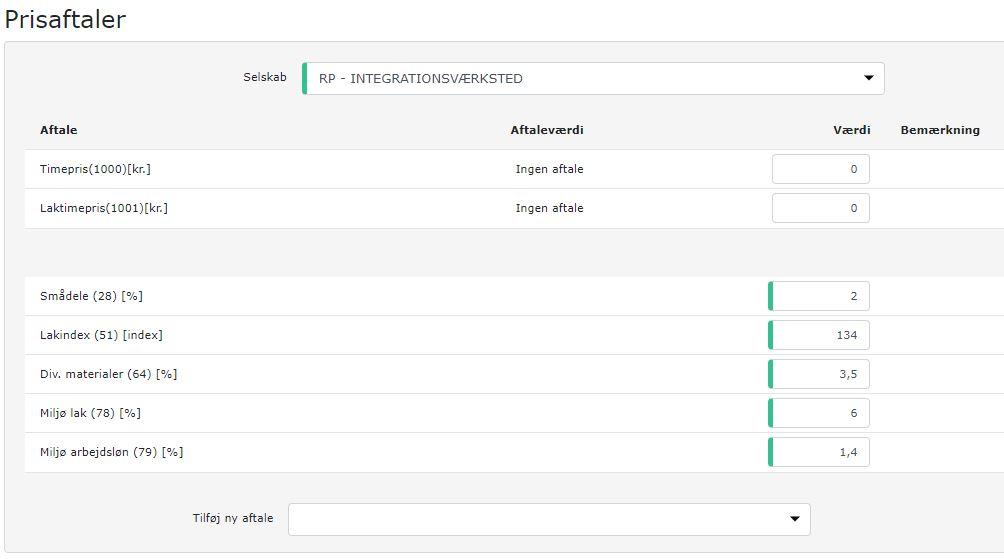This screenshot has height=559, width=1004.
Task: Click the Miljø lak value field
Action: click(820, 413)
